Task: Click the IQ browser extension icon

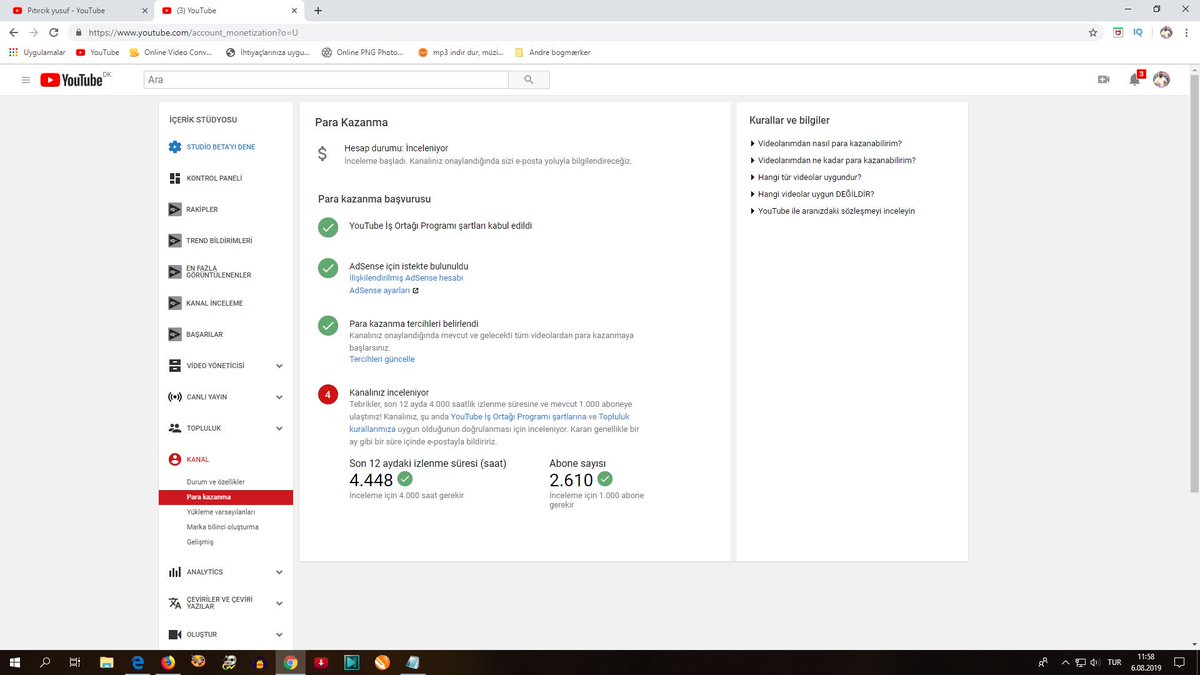Action: click(x=1138, y=32)
